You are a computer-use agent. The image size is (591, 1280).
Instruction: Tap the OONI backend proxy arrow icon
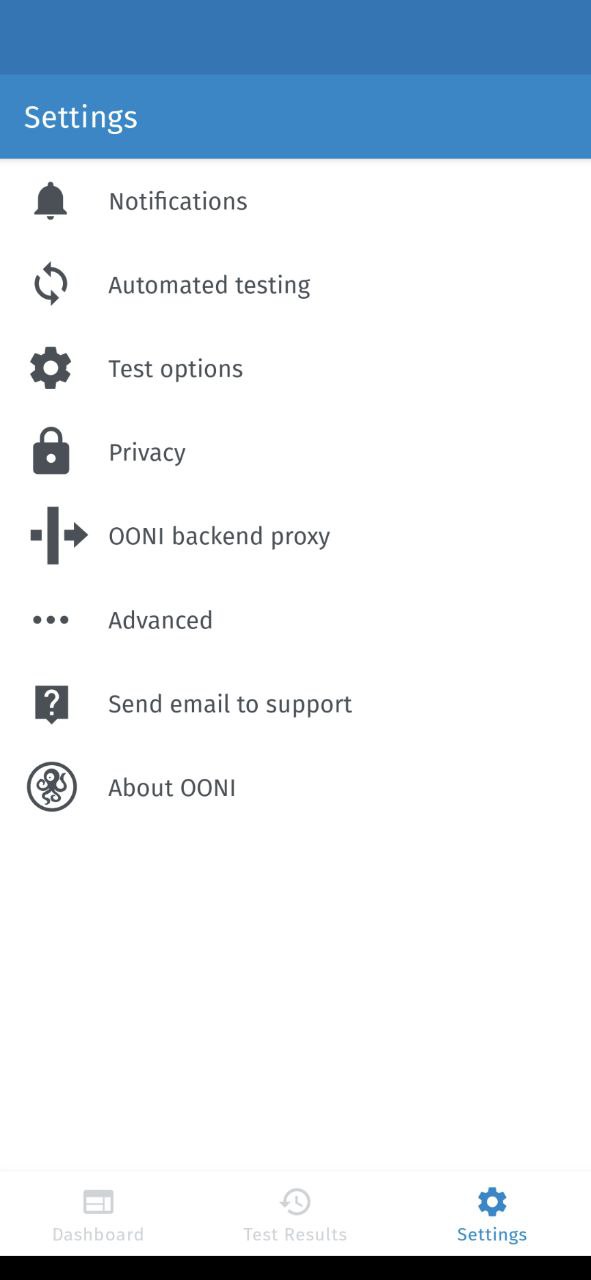(x=59, y=536)
